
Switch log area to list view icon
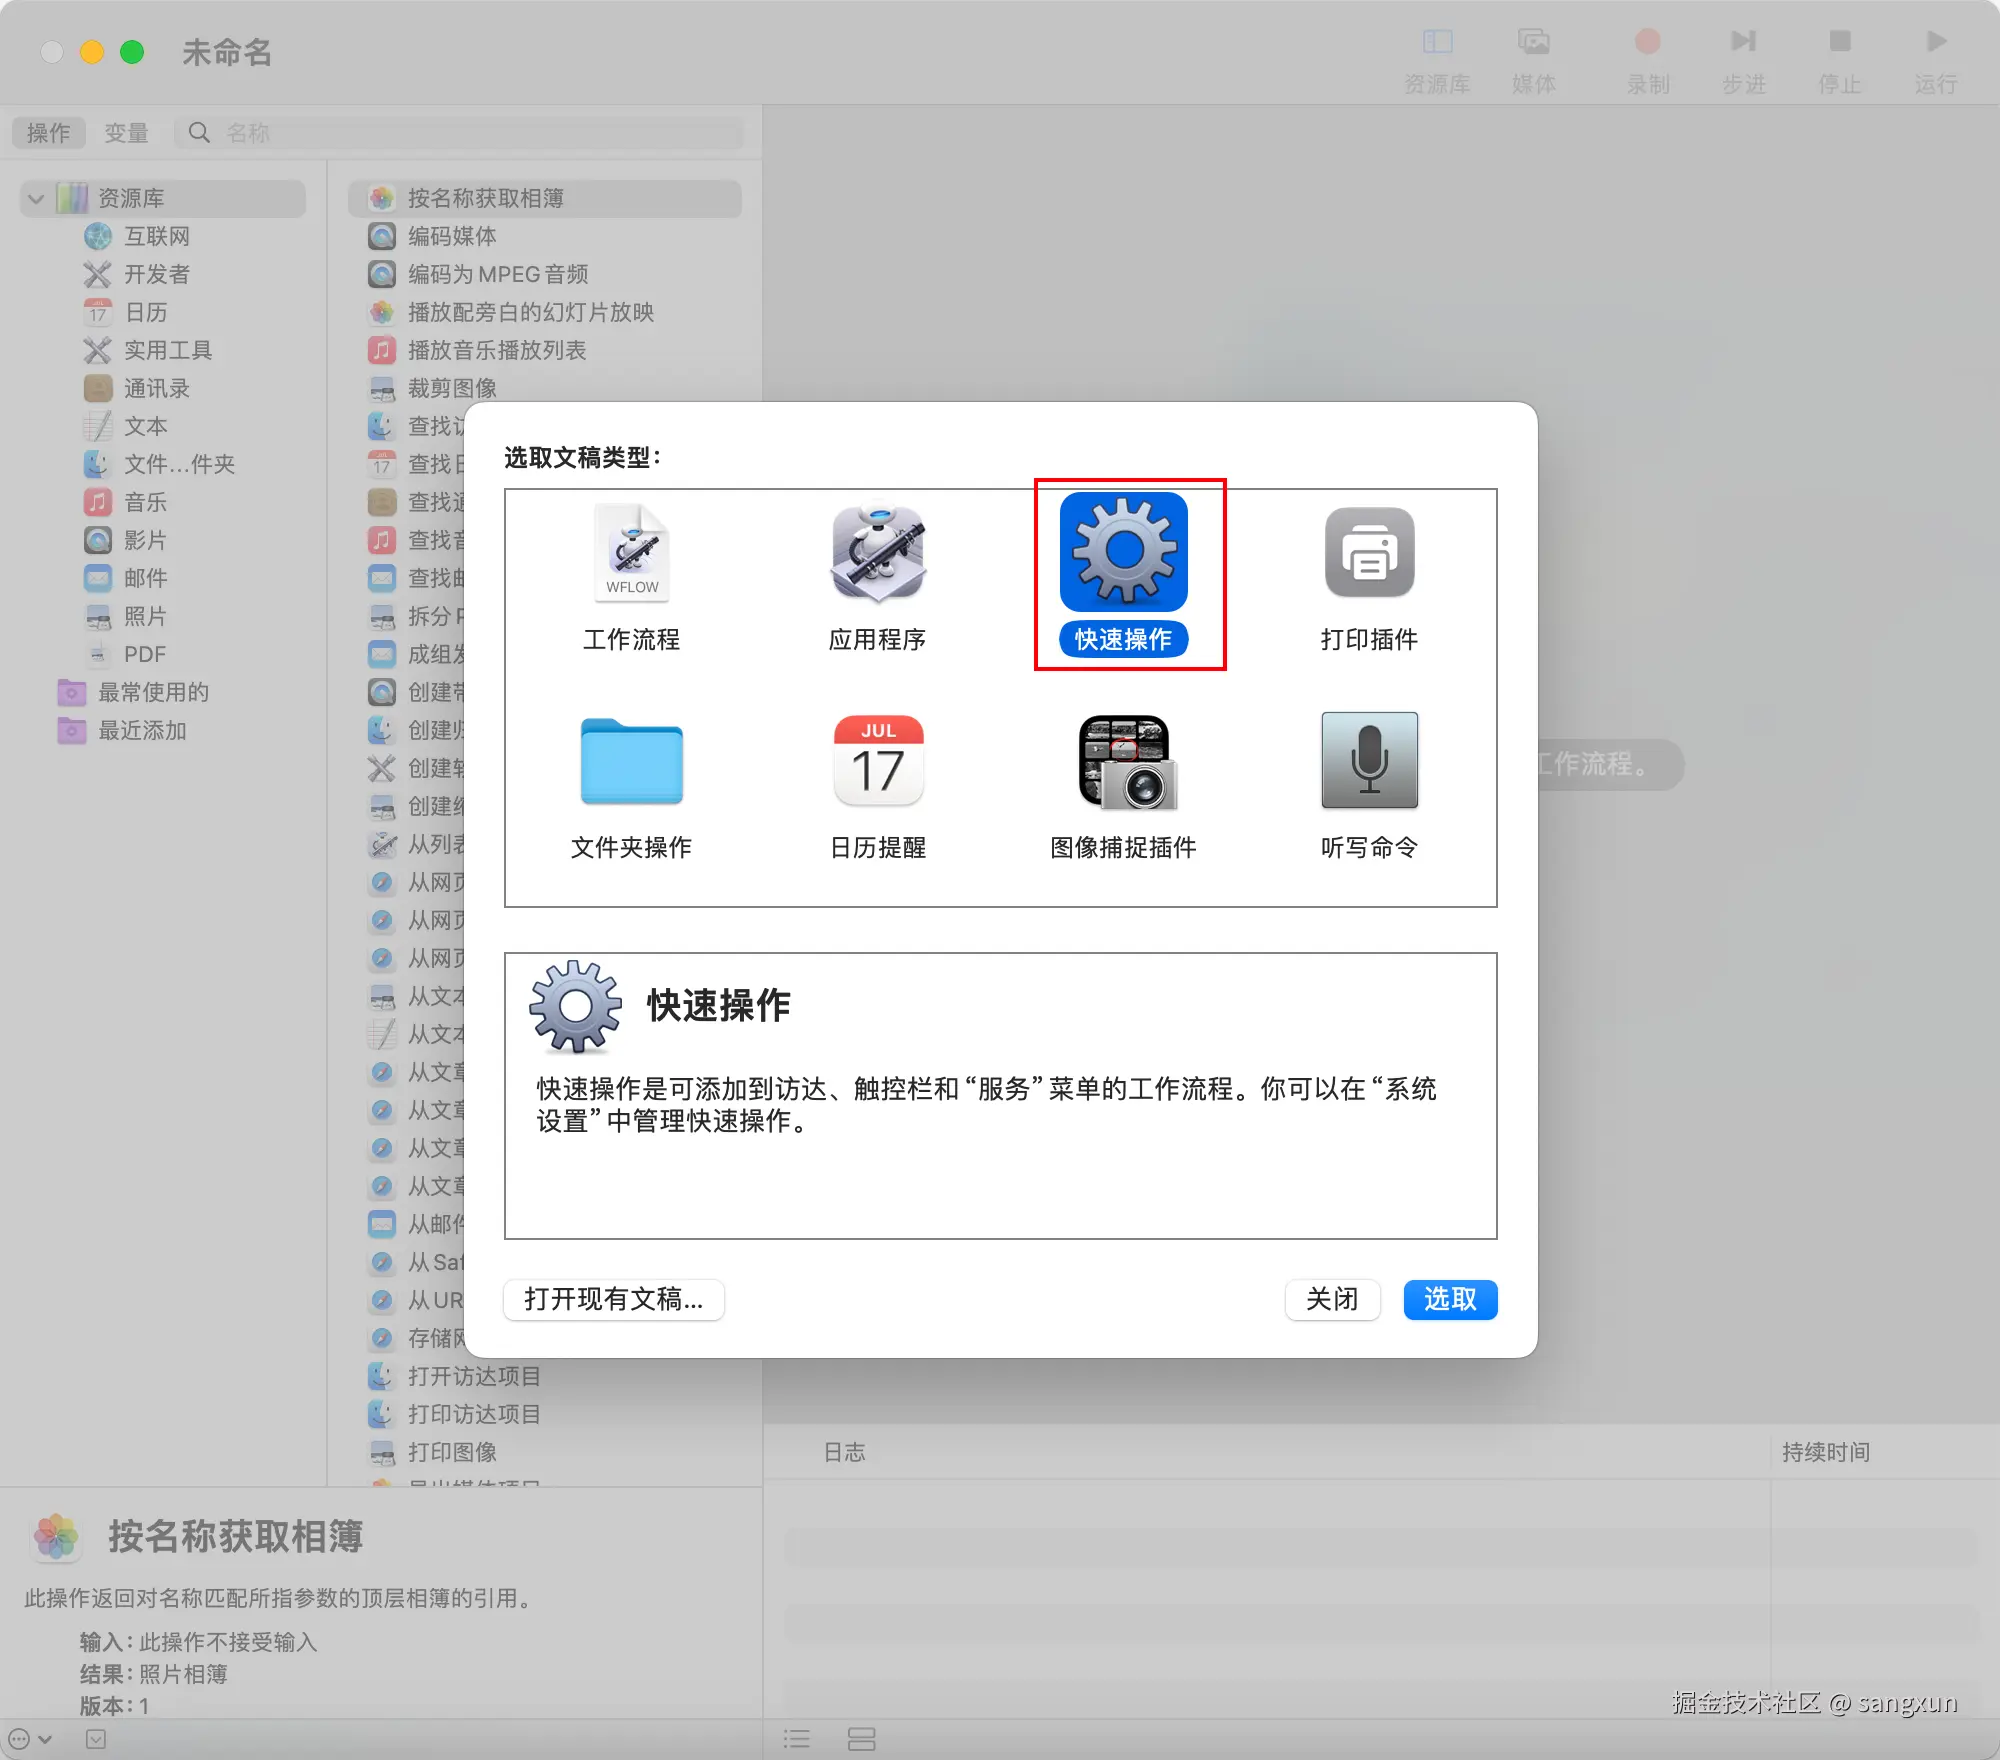point(797,1739)
